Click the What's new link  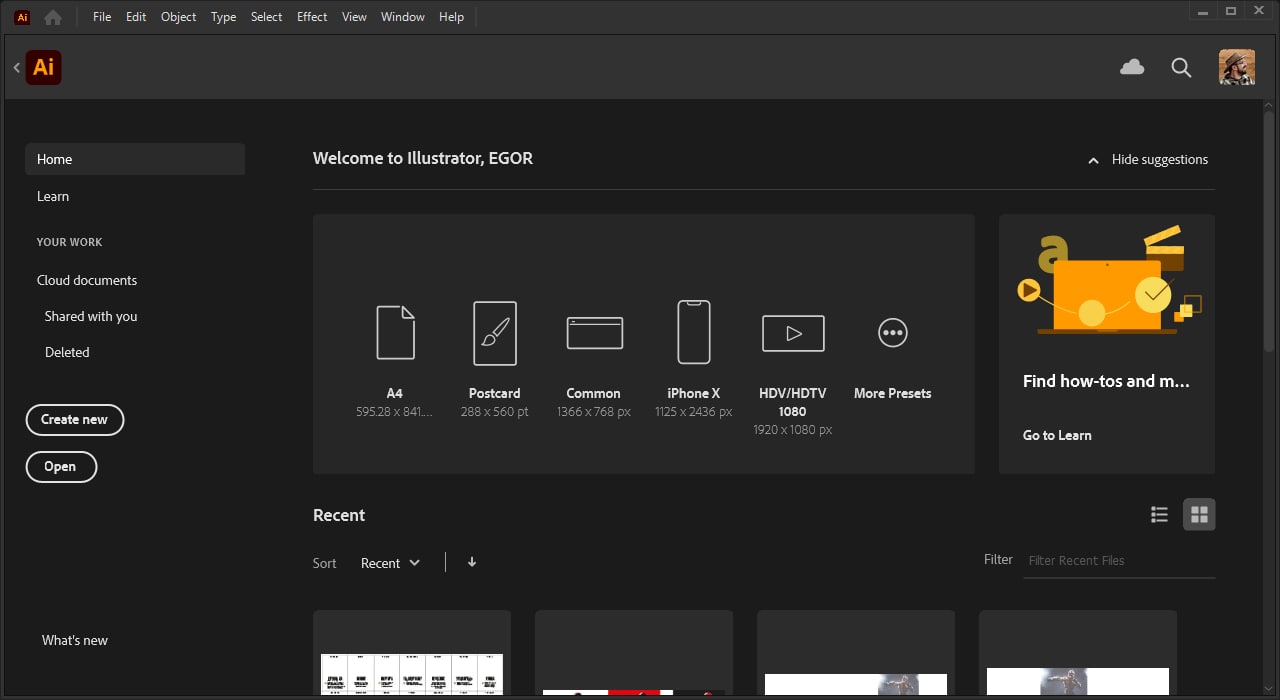pyautogui.click(x=75, y=640)
